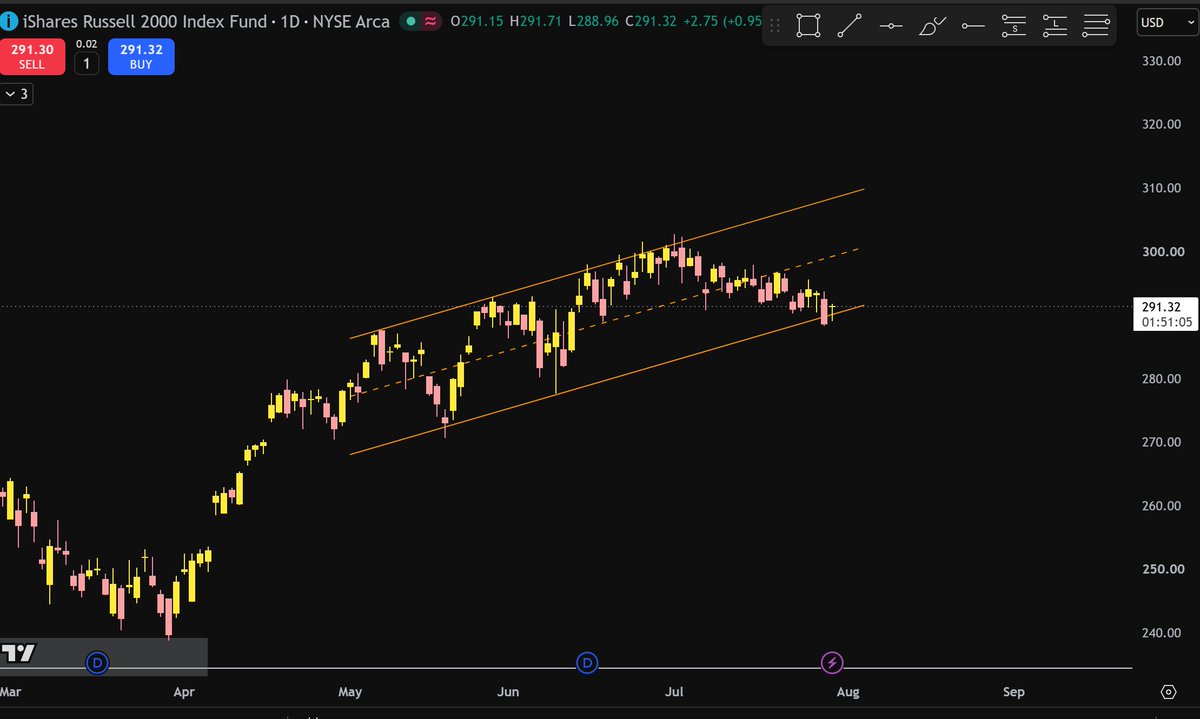
Task: Click the Jul label on time axis
Action: coord(675,692)
